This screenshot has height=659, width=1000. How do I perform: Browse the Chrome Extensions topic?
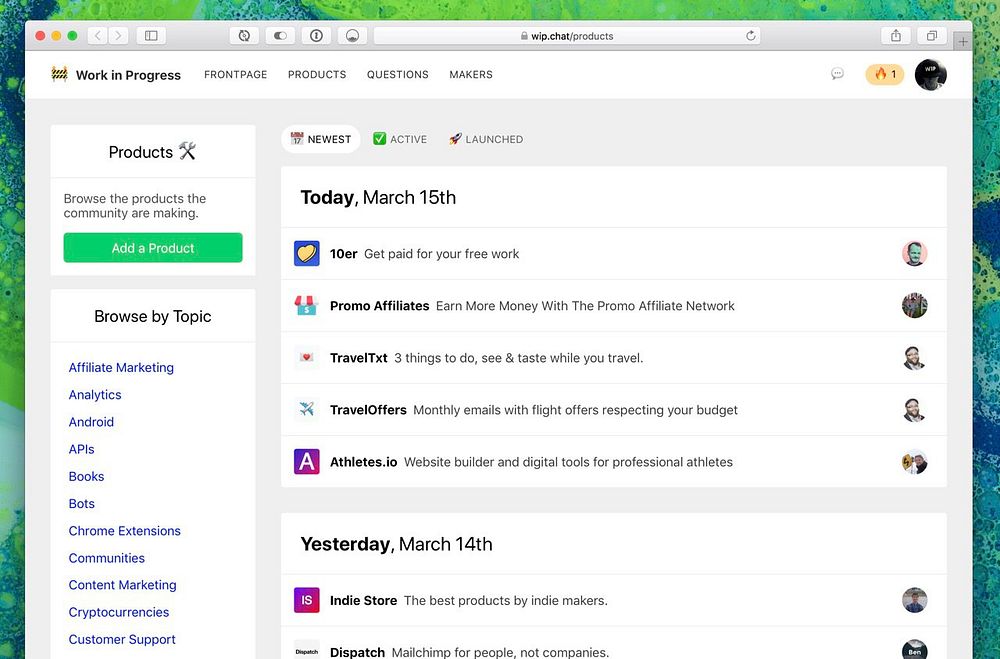(x=124, y=531)
